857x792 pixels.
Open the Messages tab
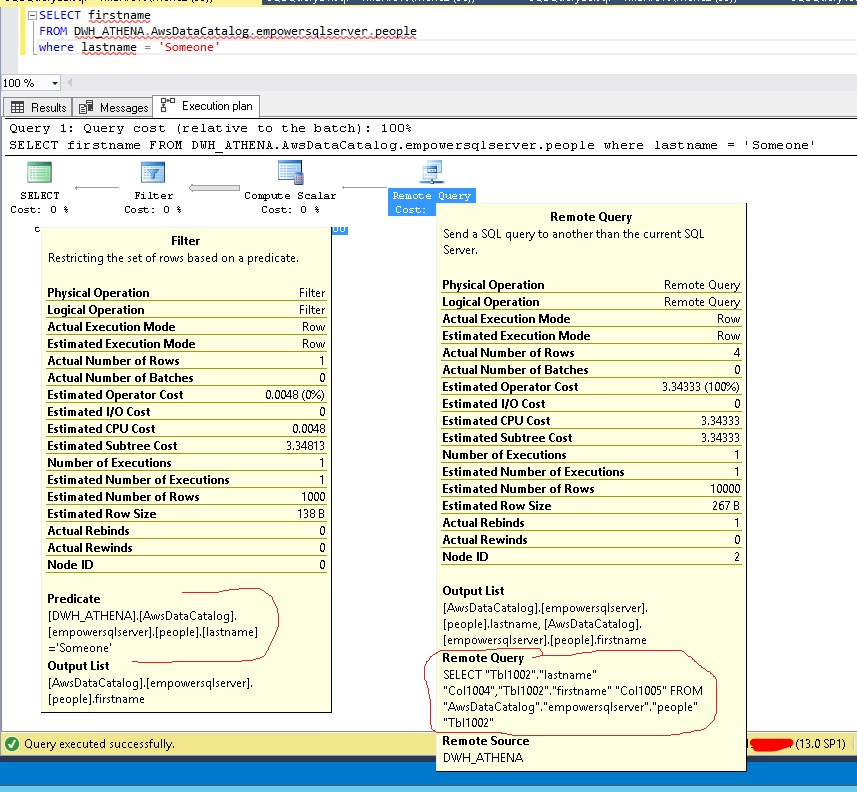(123, 107)
